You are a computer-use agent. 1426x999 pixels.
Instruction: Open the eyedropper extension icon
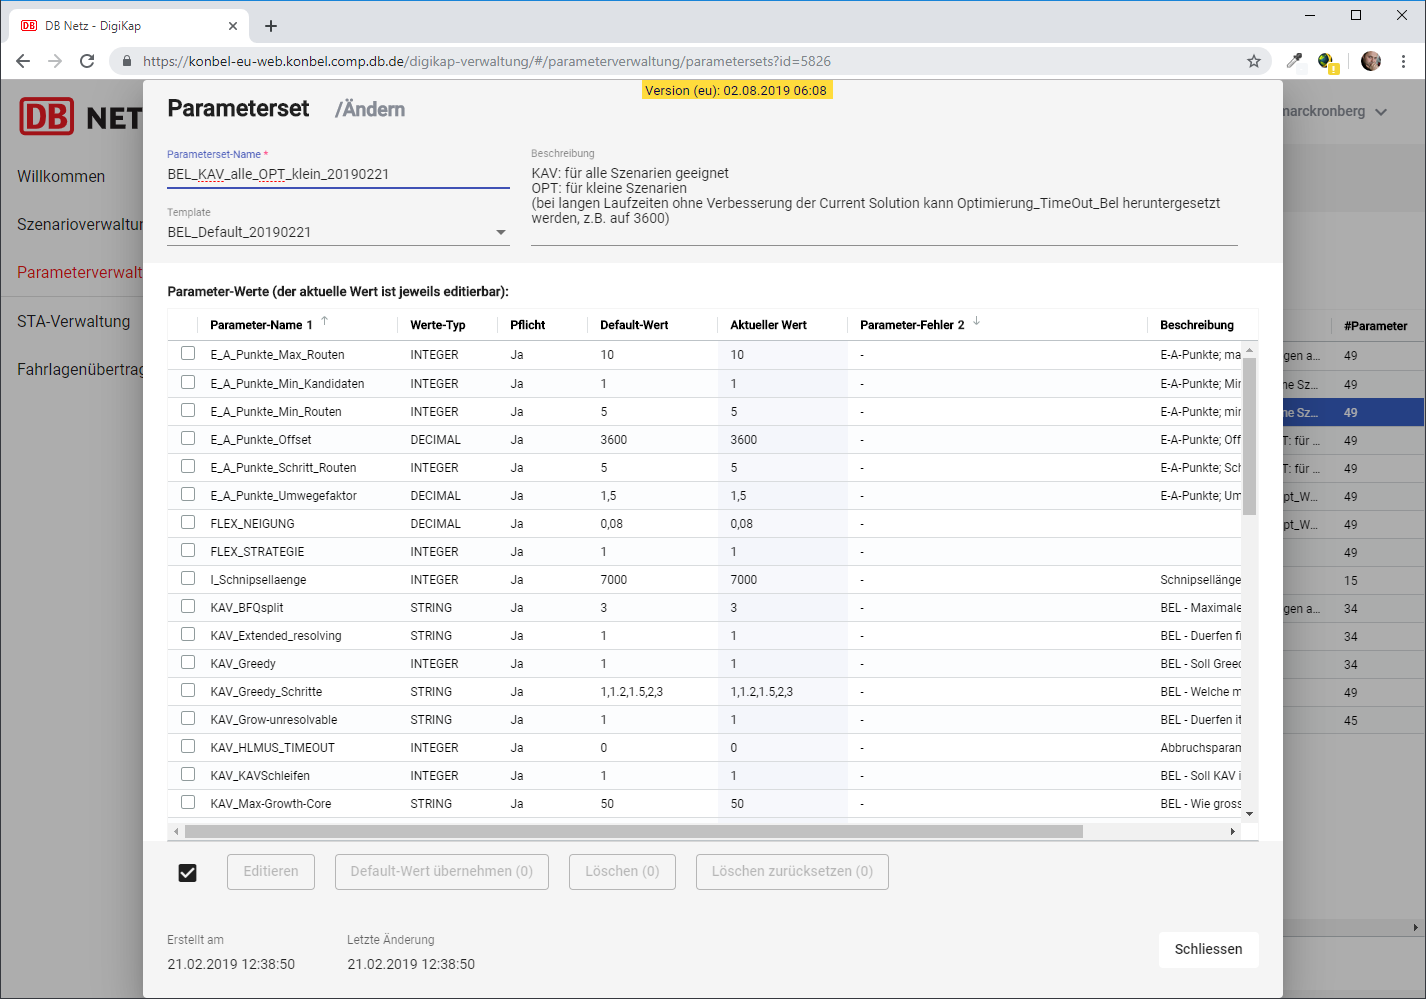click(1294, 61)
